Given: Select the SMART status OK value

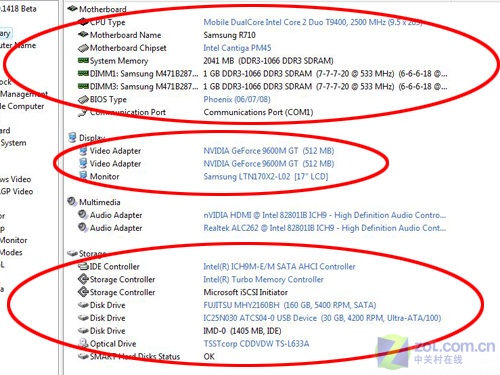Looking at the screenshot, I should (x=209, y=357).
